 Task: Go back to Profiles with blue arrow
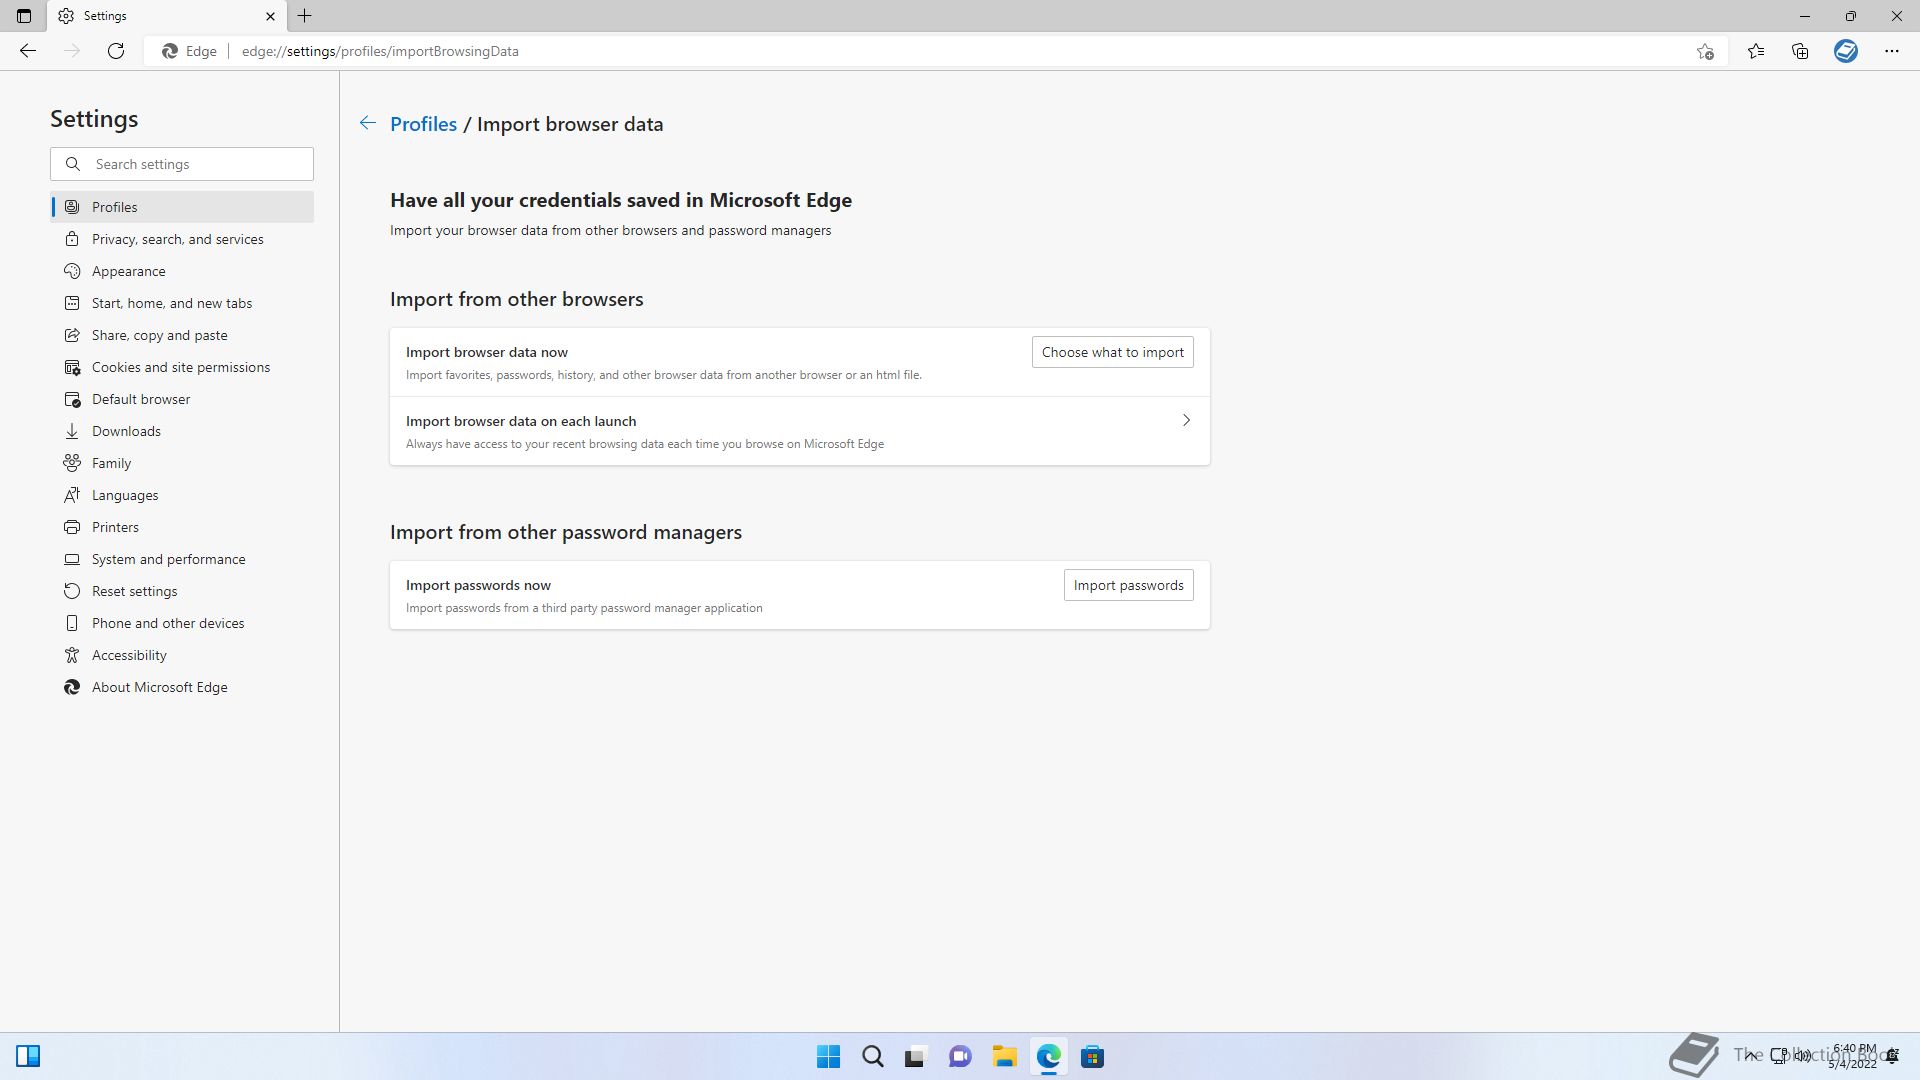368,123
